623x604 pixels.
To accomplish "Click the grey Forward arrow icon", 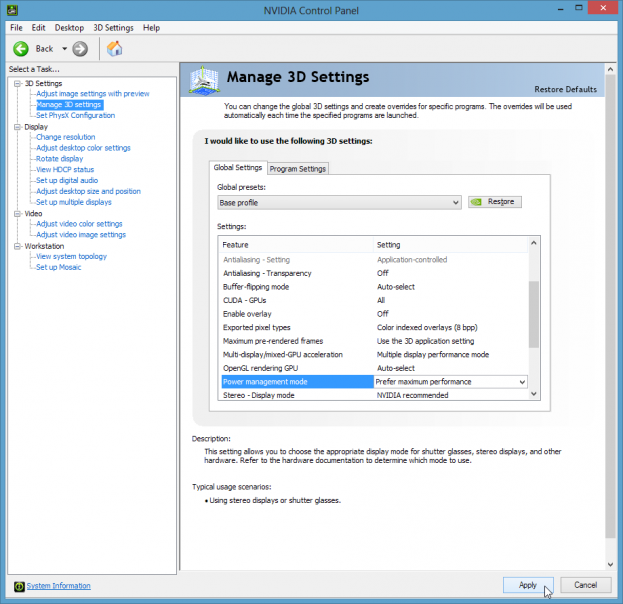I will (x=80, y=49).
